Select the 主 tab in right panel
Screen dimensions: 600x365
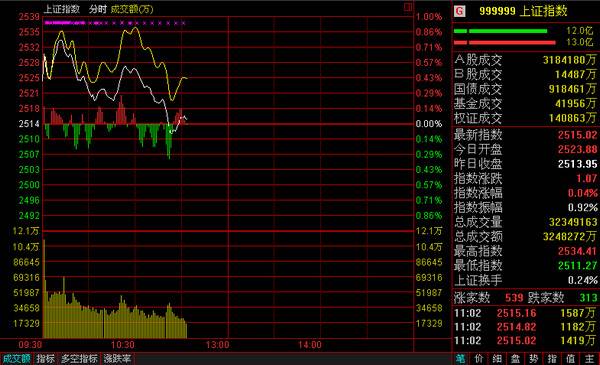[589, 359]
